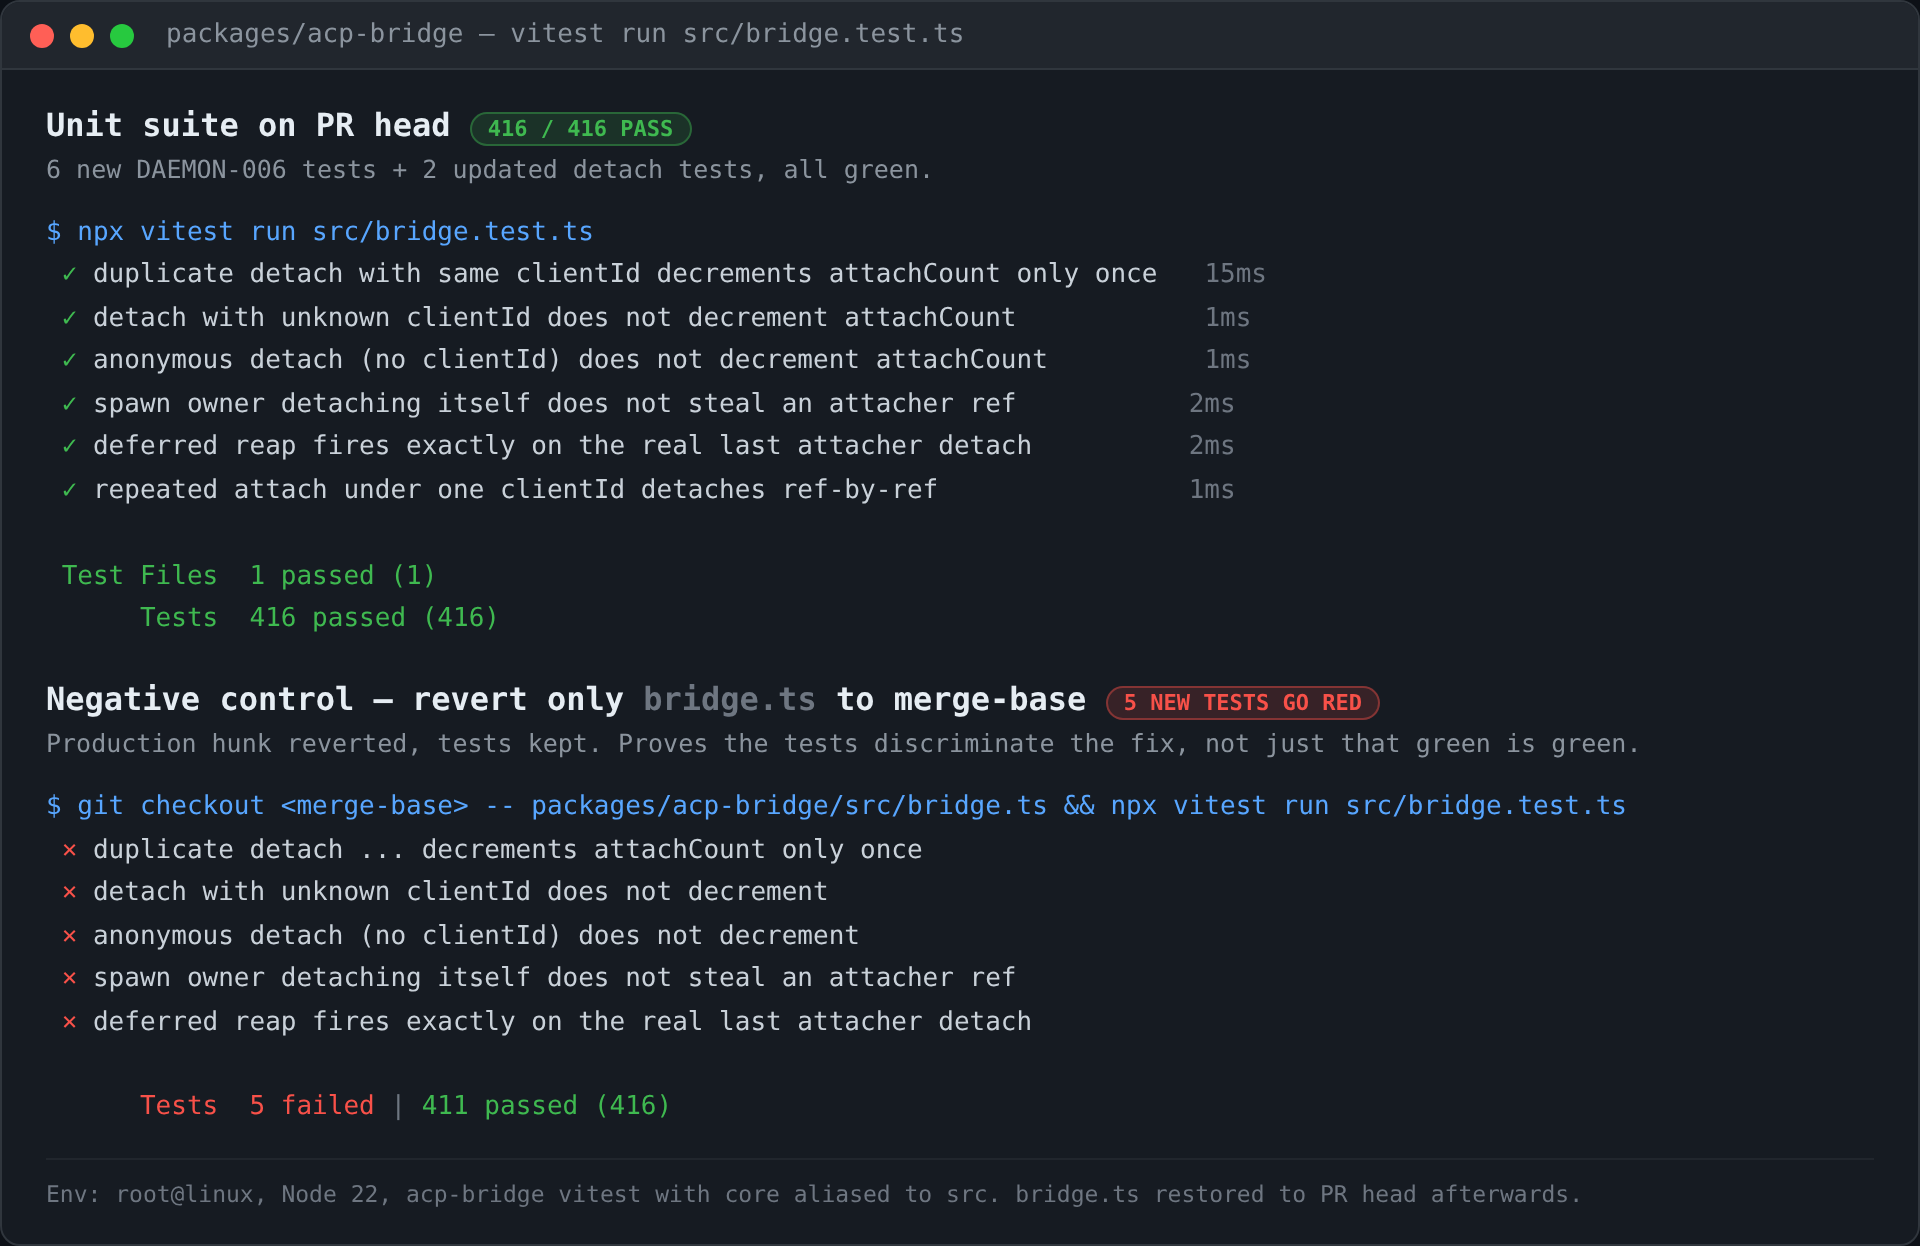Click the 15ms duration of first test
Image resolution: width=1920 pixels, height=1246 pixels.
click(x=1235, y=274)
